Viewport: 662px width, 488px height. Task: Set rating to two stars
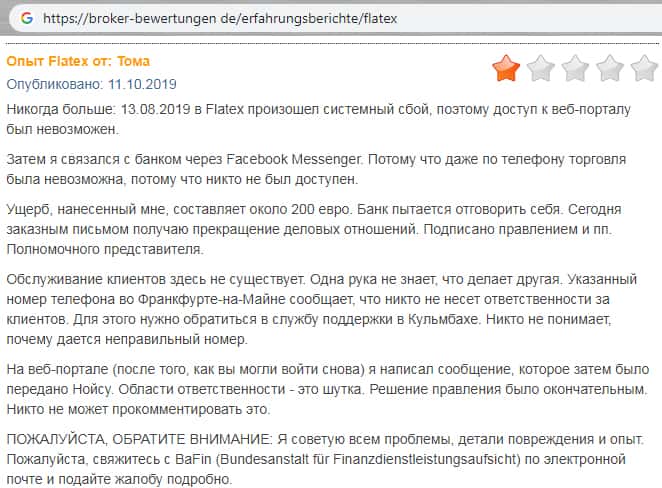coord(540,68)
